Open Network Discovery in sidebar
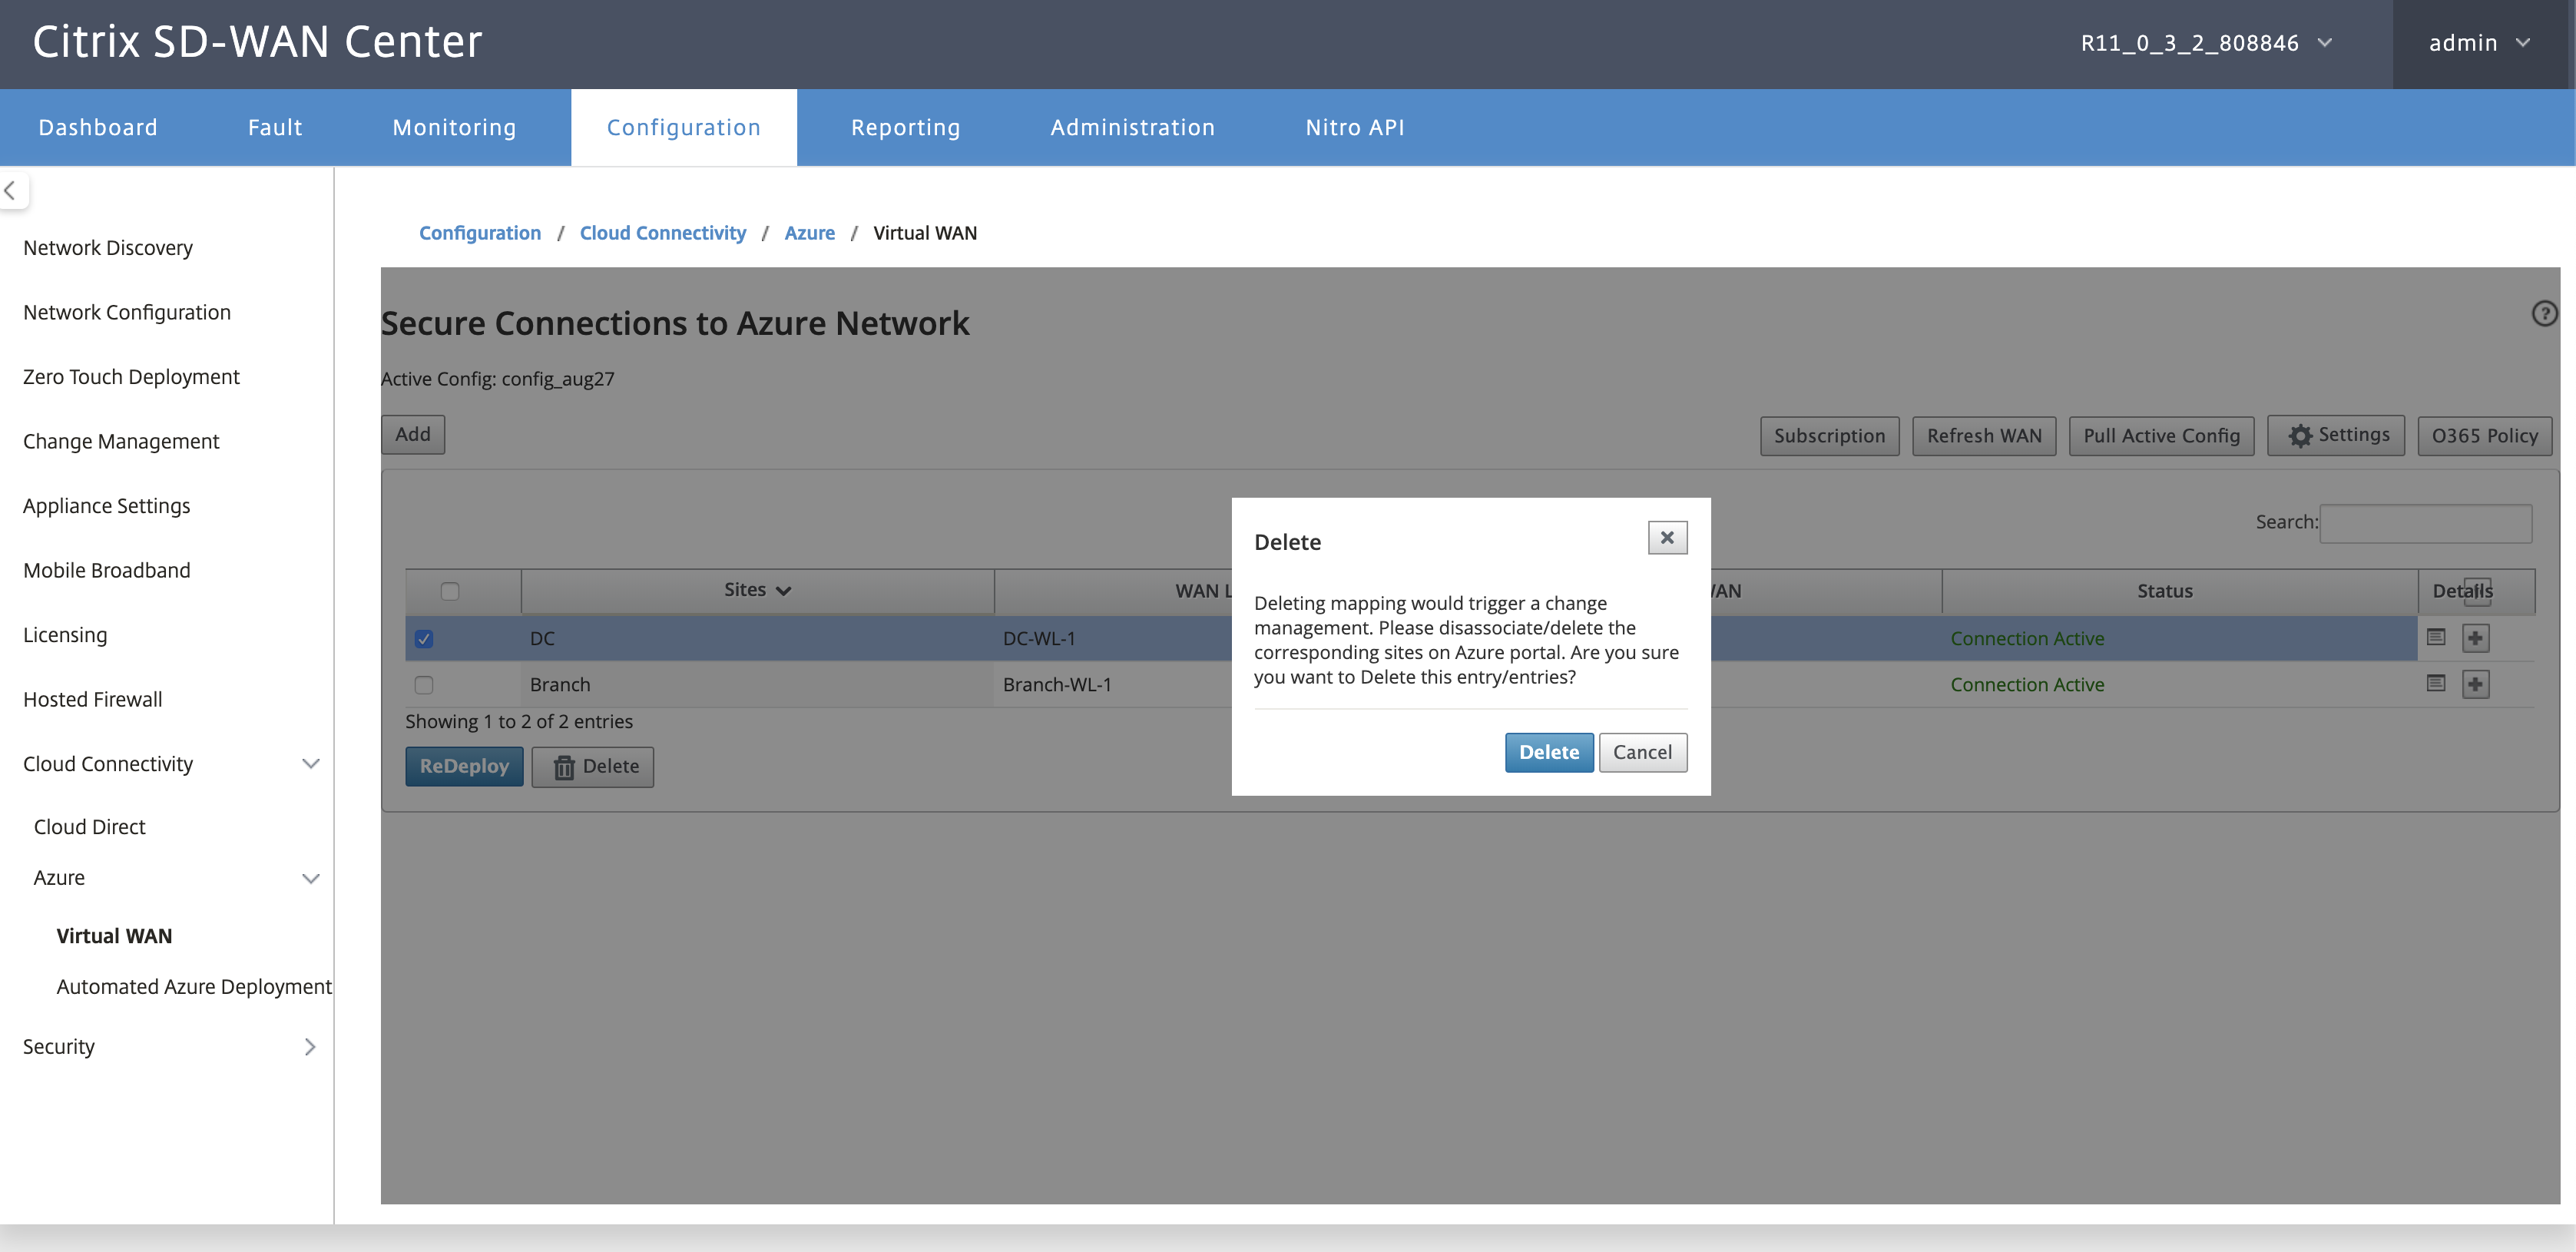This screenshot has height=1252, width=2576. (108, 248)
